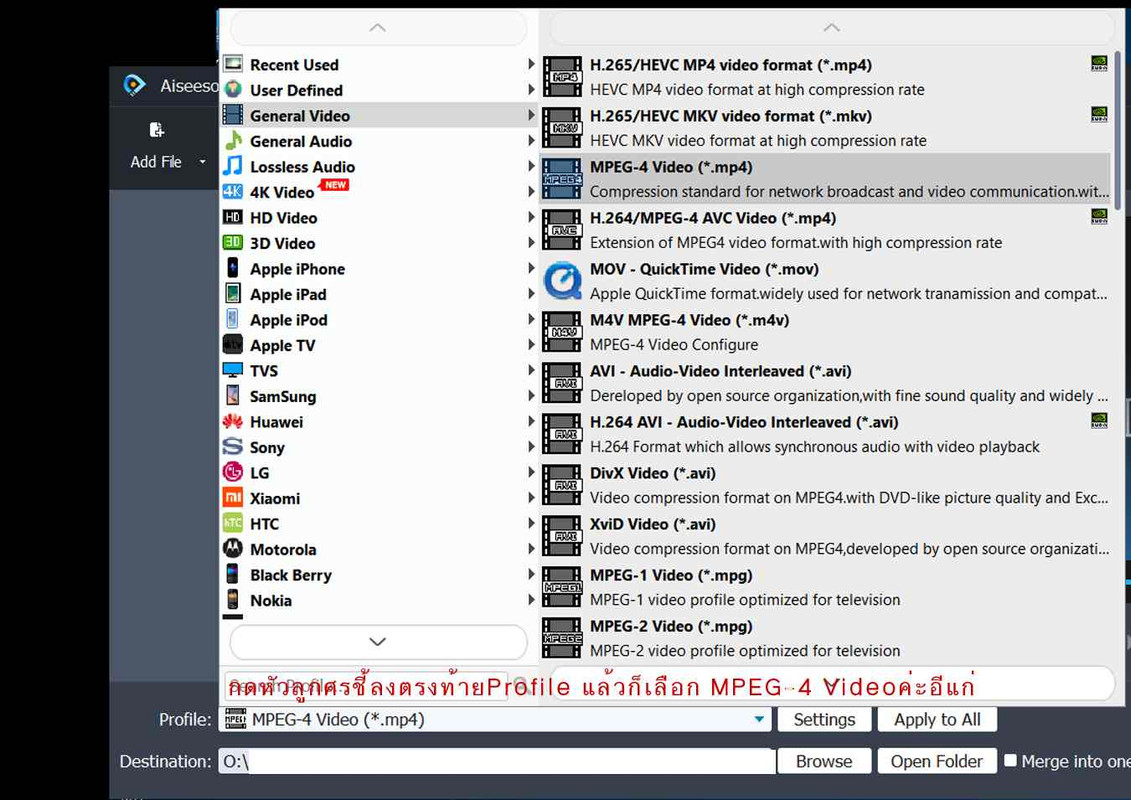This screenshot has width=1131, height=800.
Task: Click the Sony logo icon
Action: (233, 447)
